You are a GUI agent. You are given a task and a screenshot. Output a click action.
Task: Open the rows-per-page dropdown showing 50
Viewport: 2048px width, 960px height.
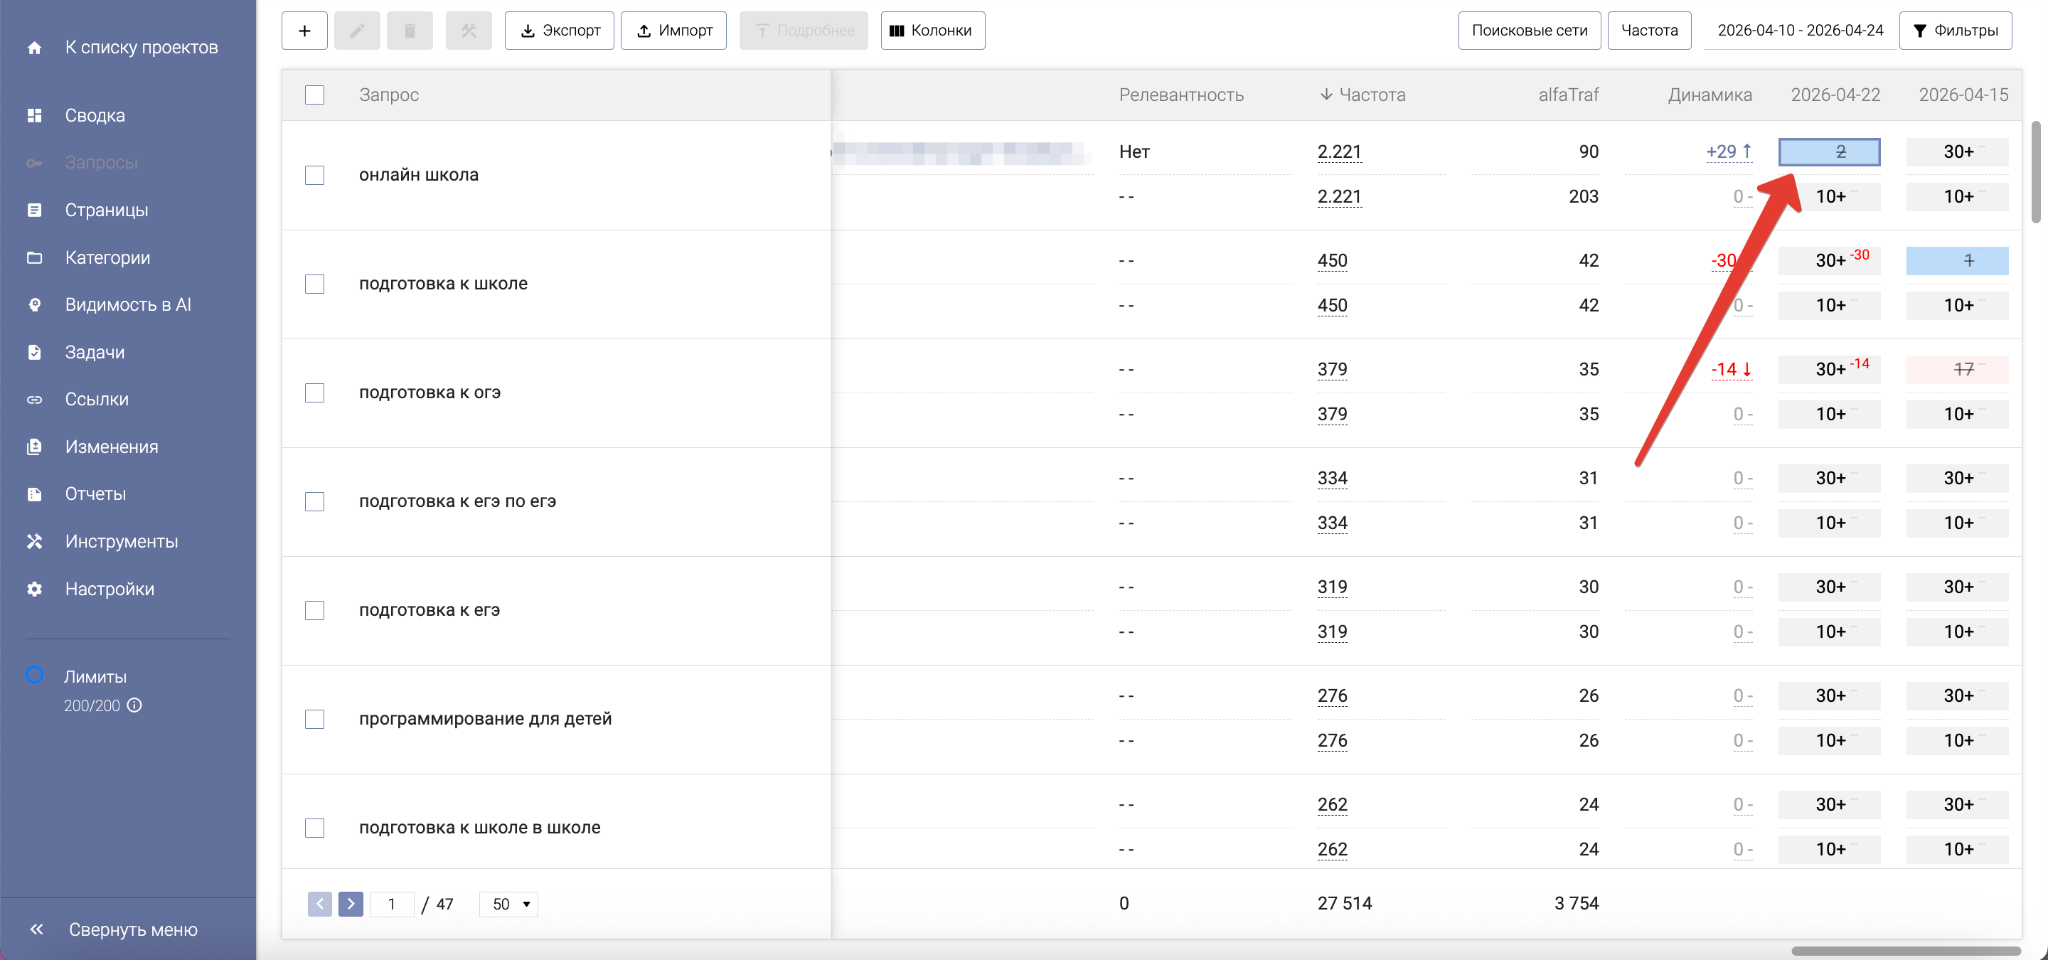click(509, 904)
